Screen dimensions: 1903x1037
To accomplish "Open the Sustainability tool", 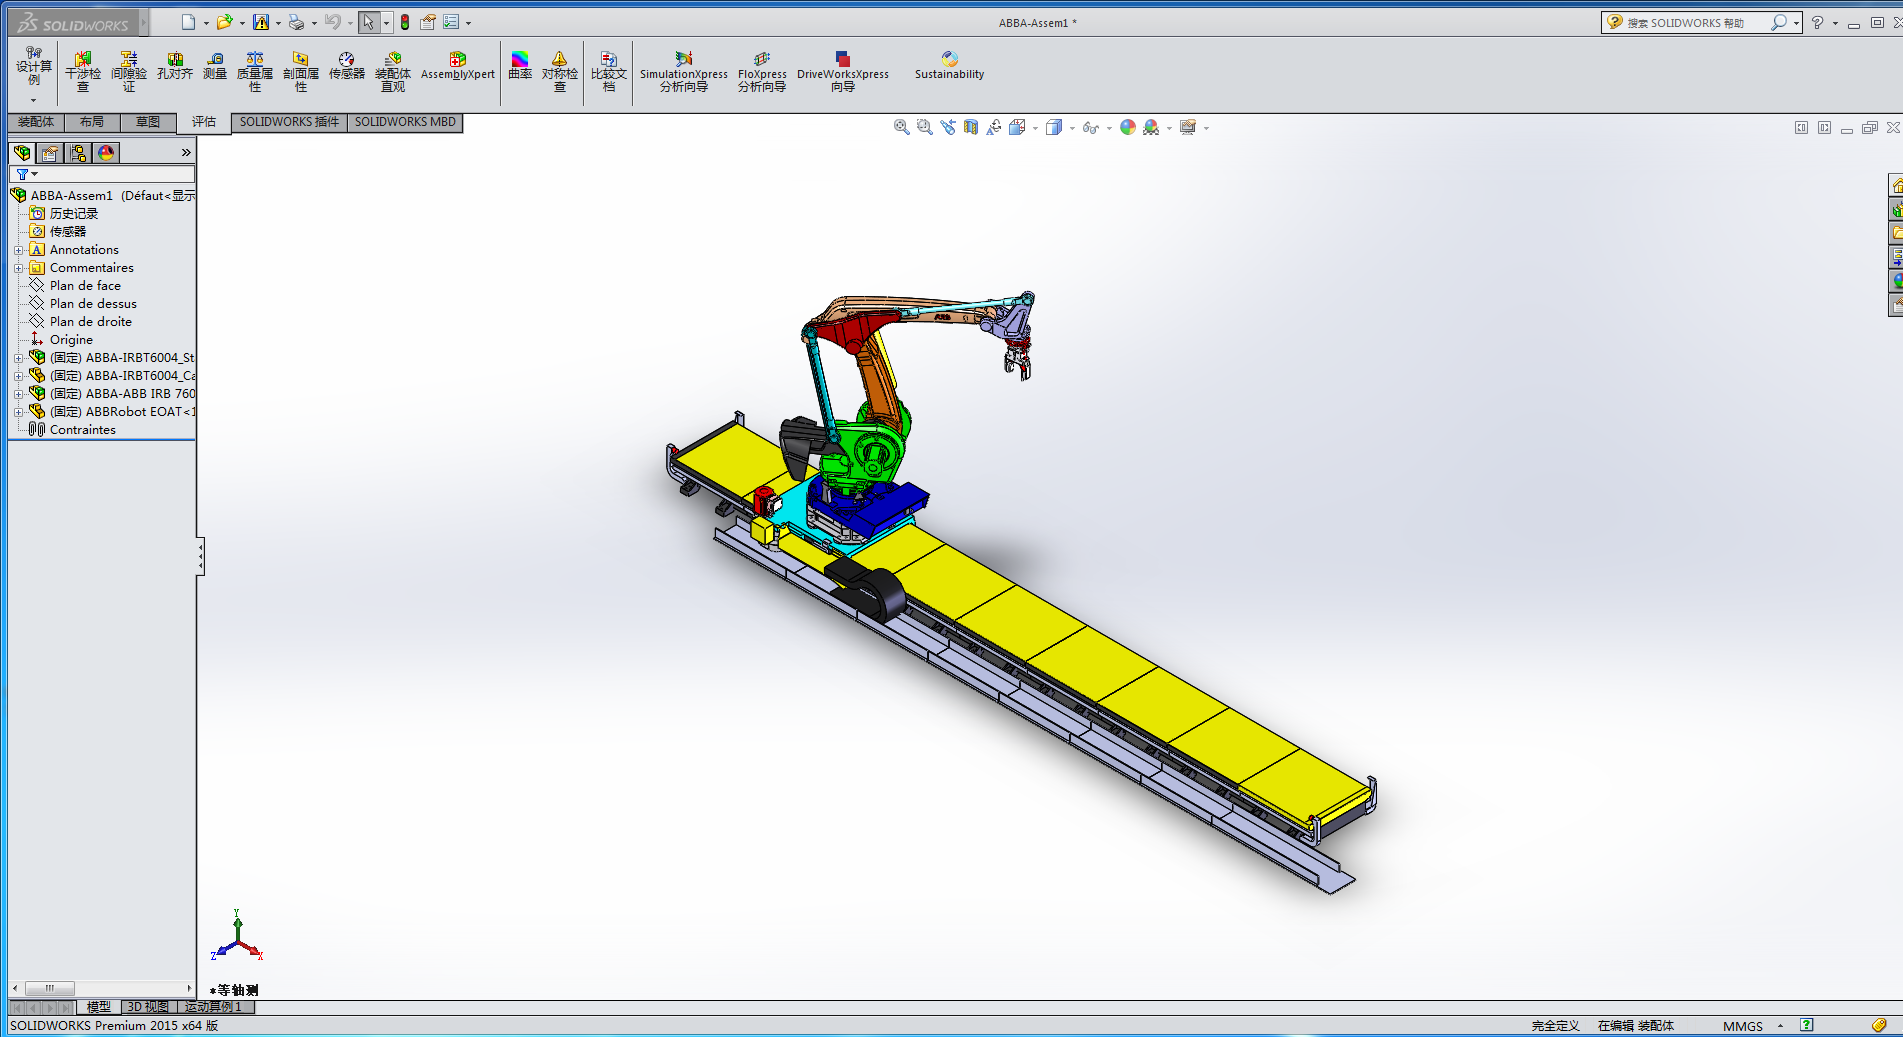I will [x=949, y=66].
